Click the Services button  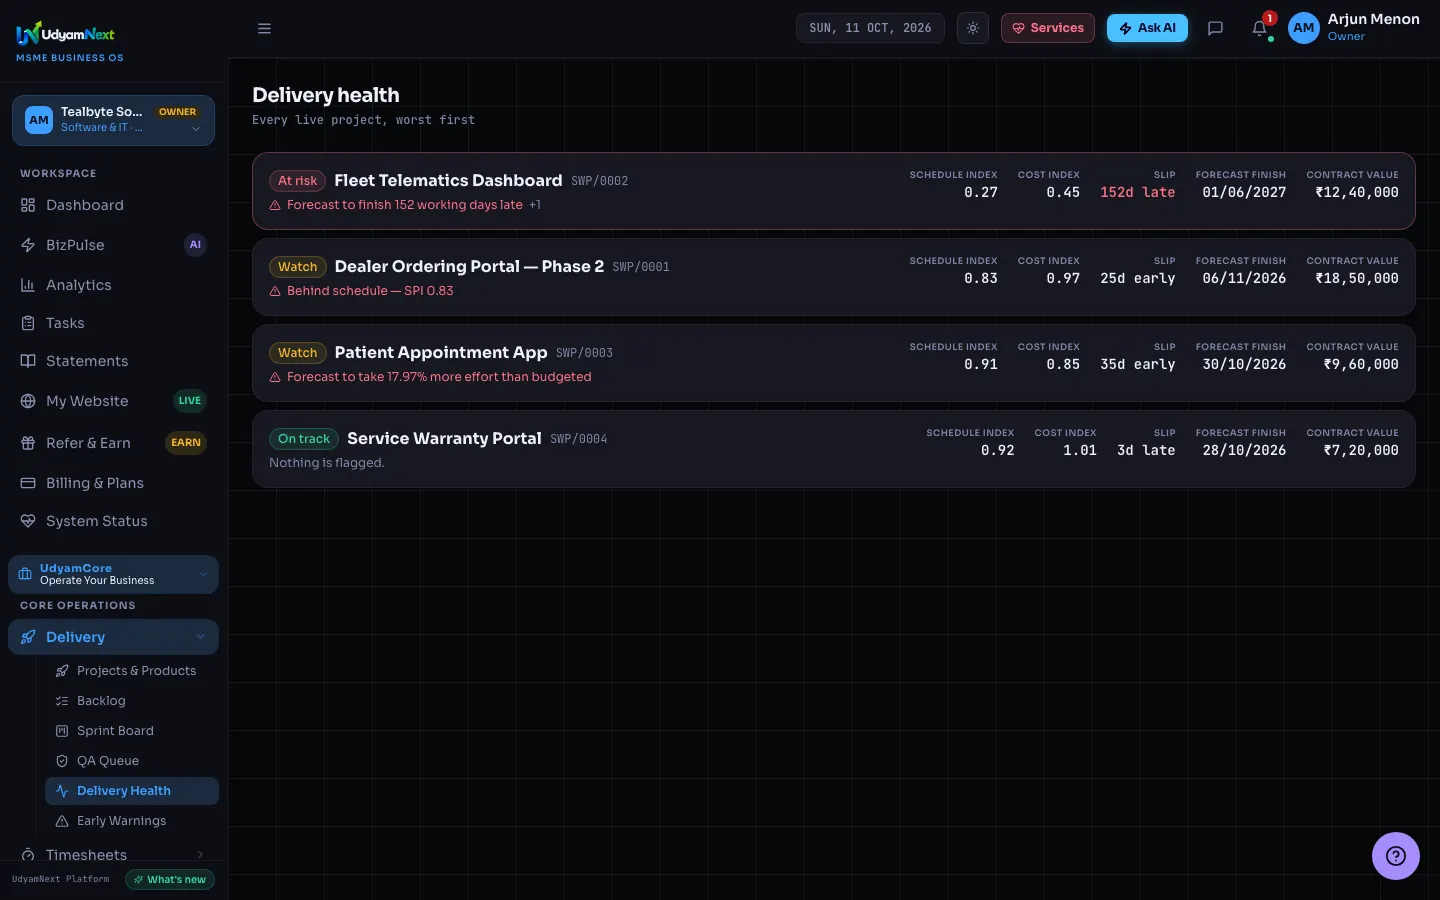pos(1048,28)
